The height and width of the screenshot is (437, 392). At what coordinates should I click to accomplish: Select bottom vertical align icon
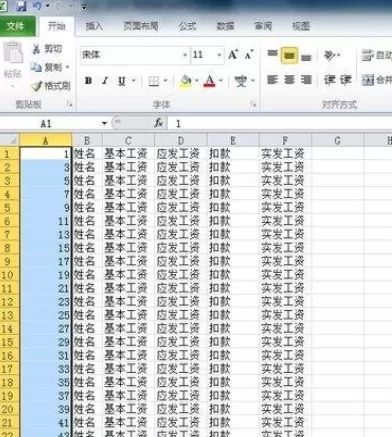306,57
